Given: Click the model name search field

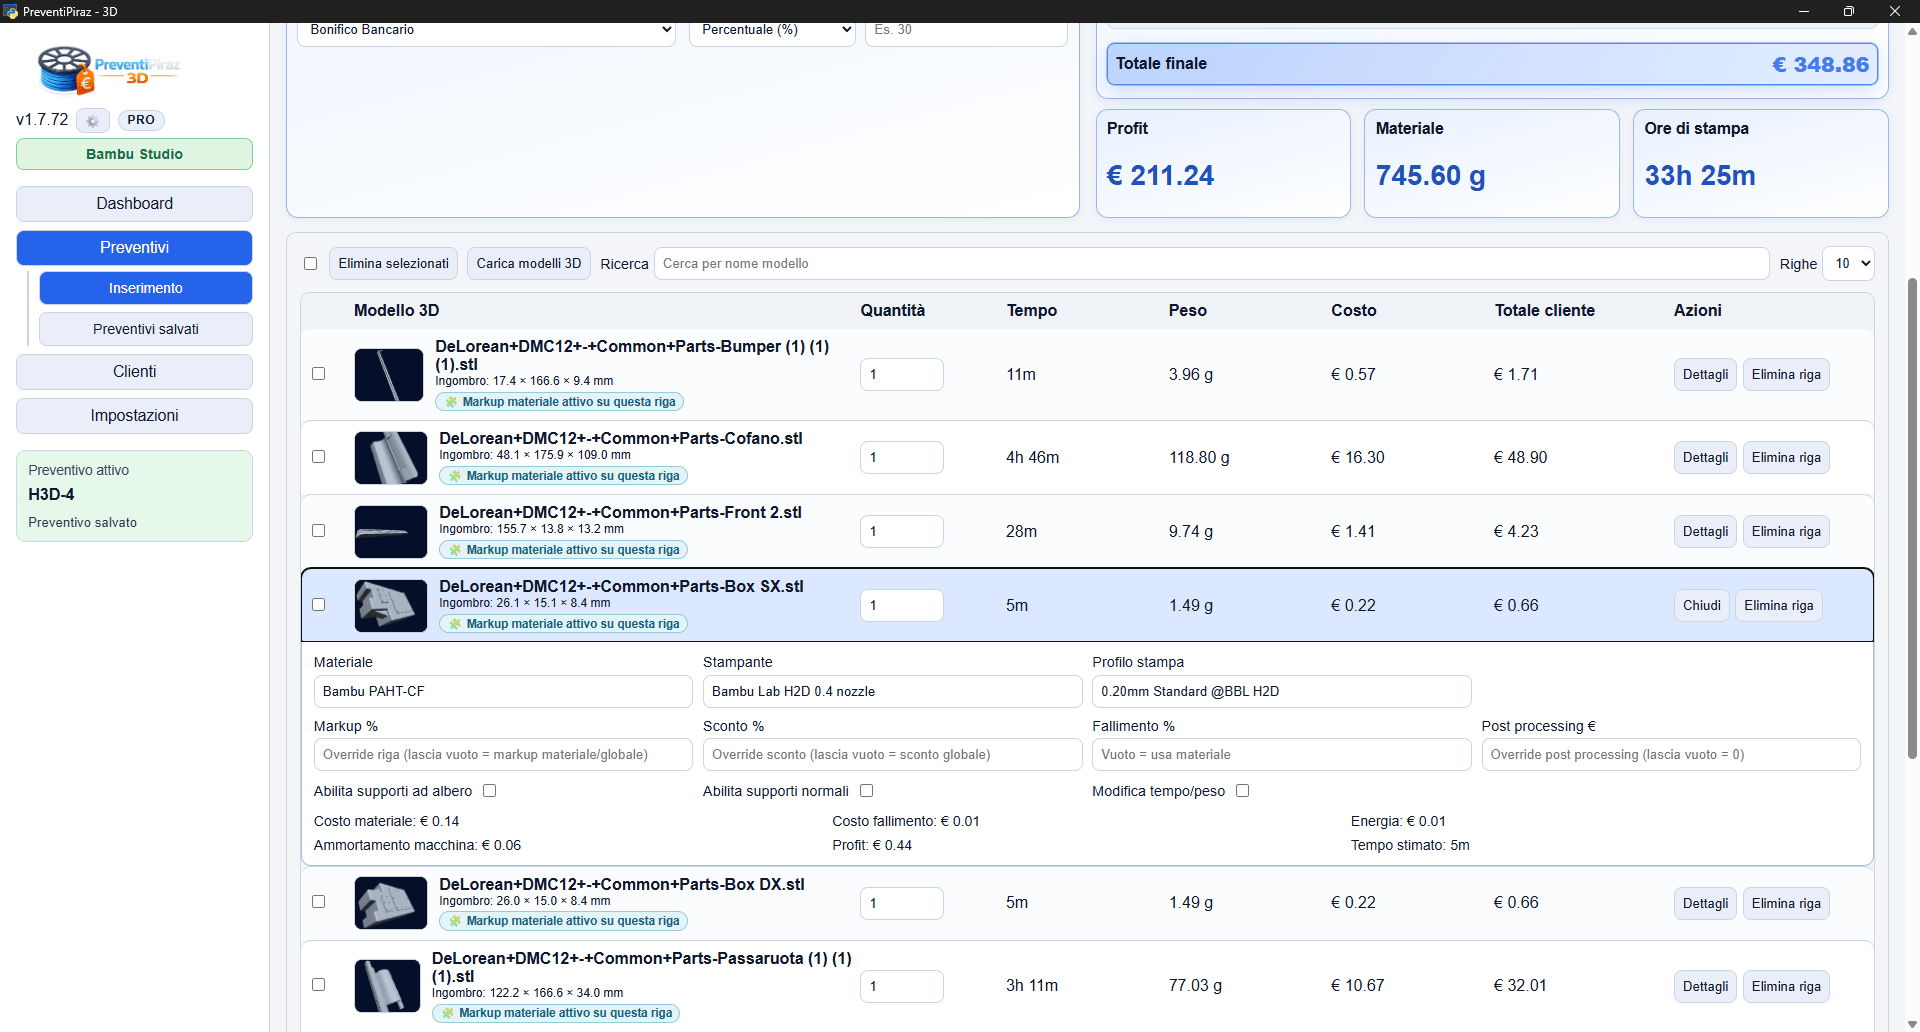Looking at the screenshot, I should coord(1210,264).
